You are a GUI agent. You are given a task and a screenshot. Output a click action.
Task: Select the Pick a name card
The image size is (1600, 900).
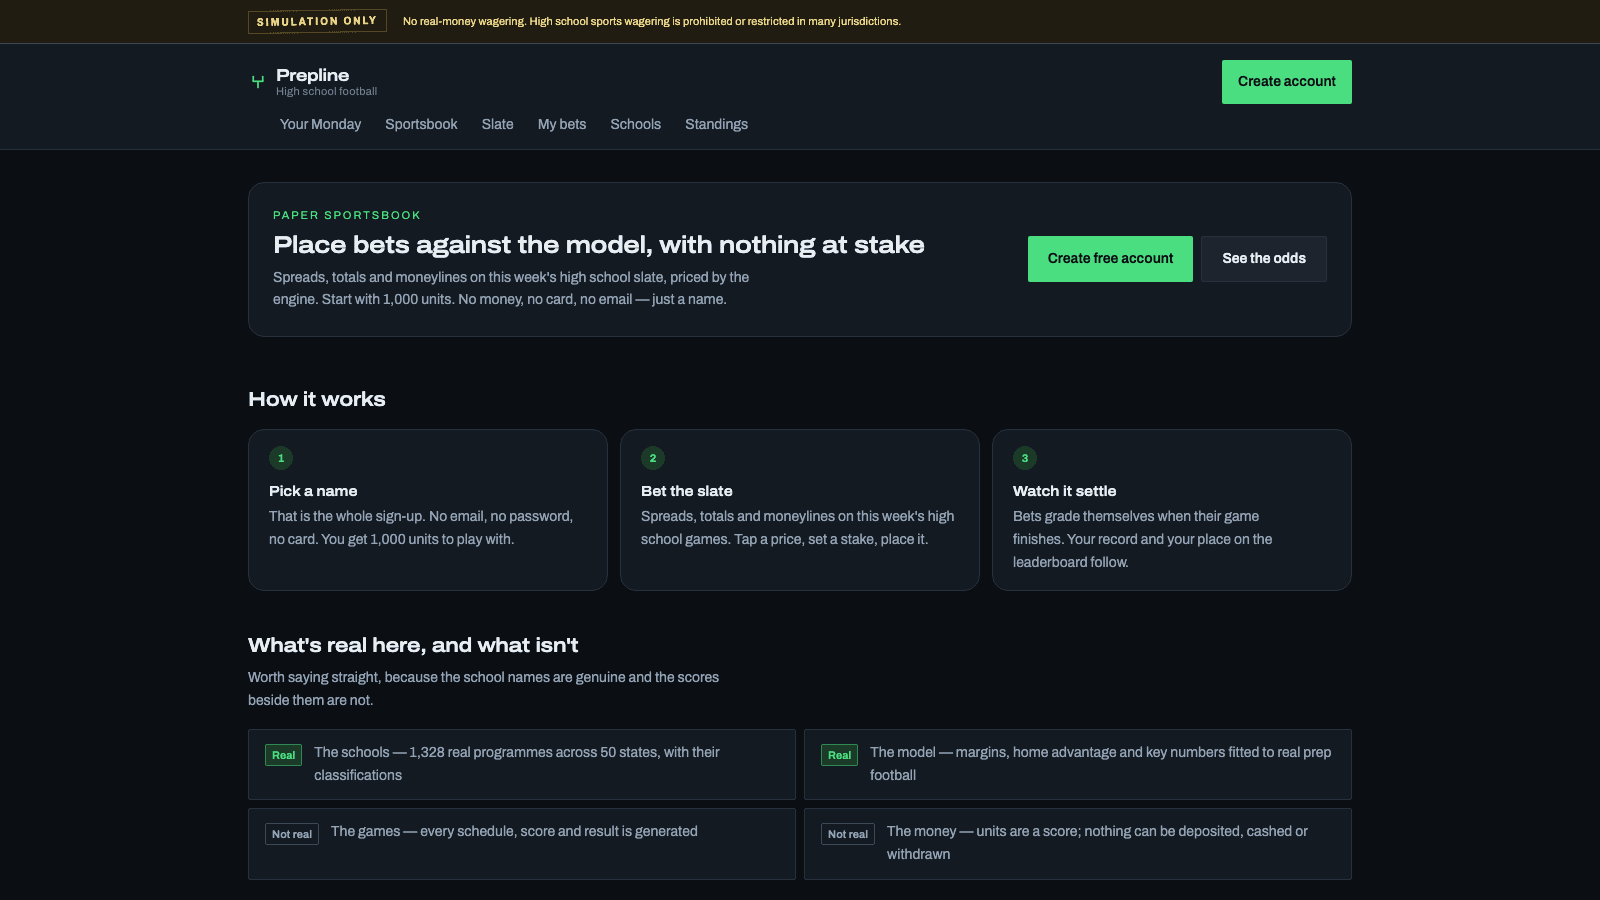(x=428, y=510)
